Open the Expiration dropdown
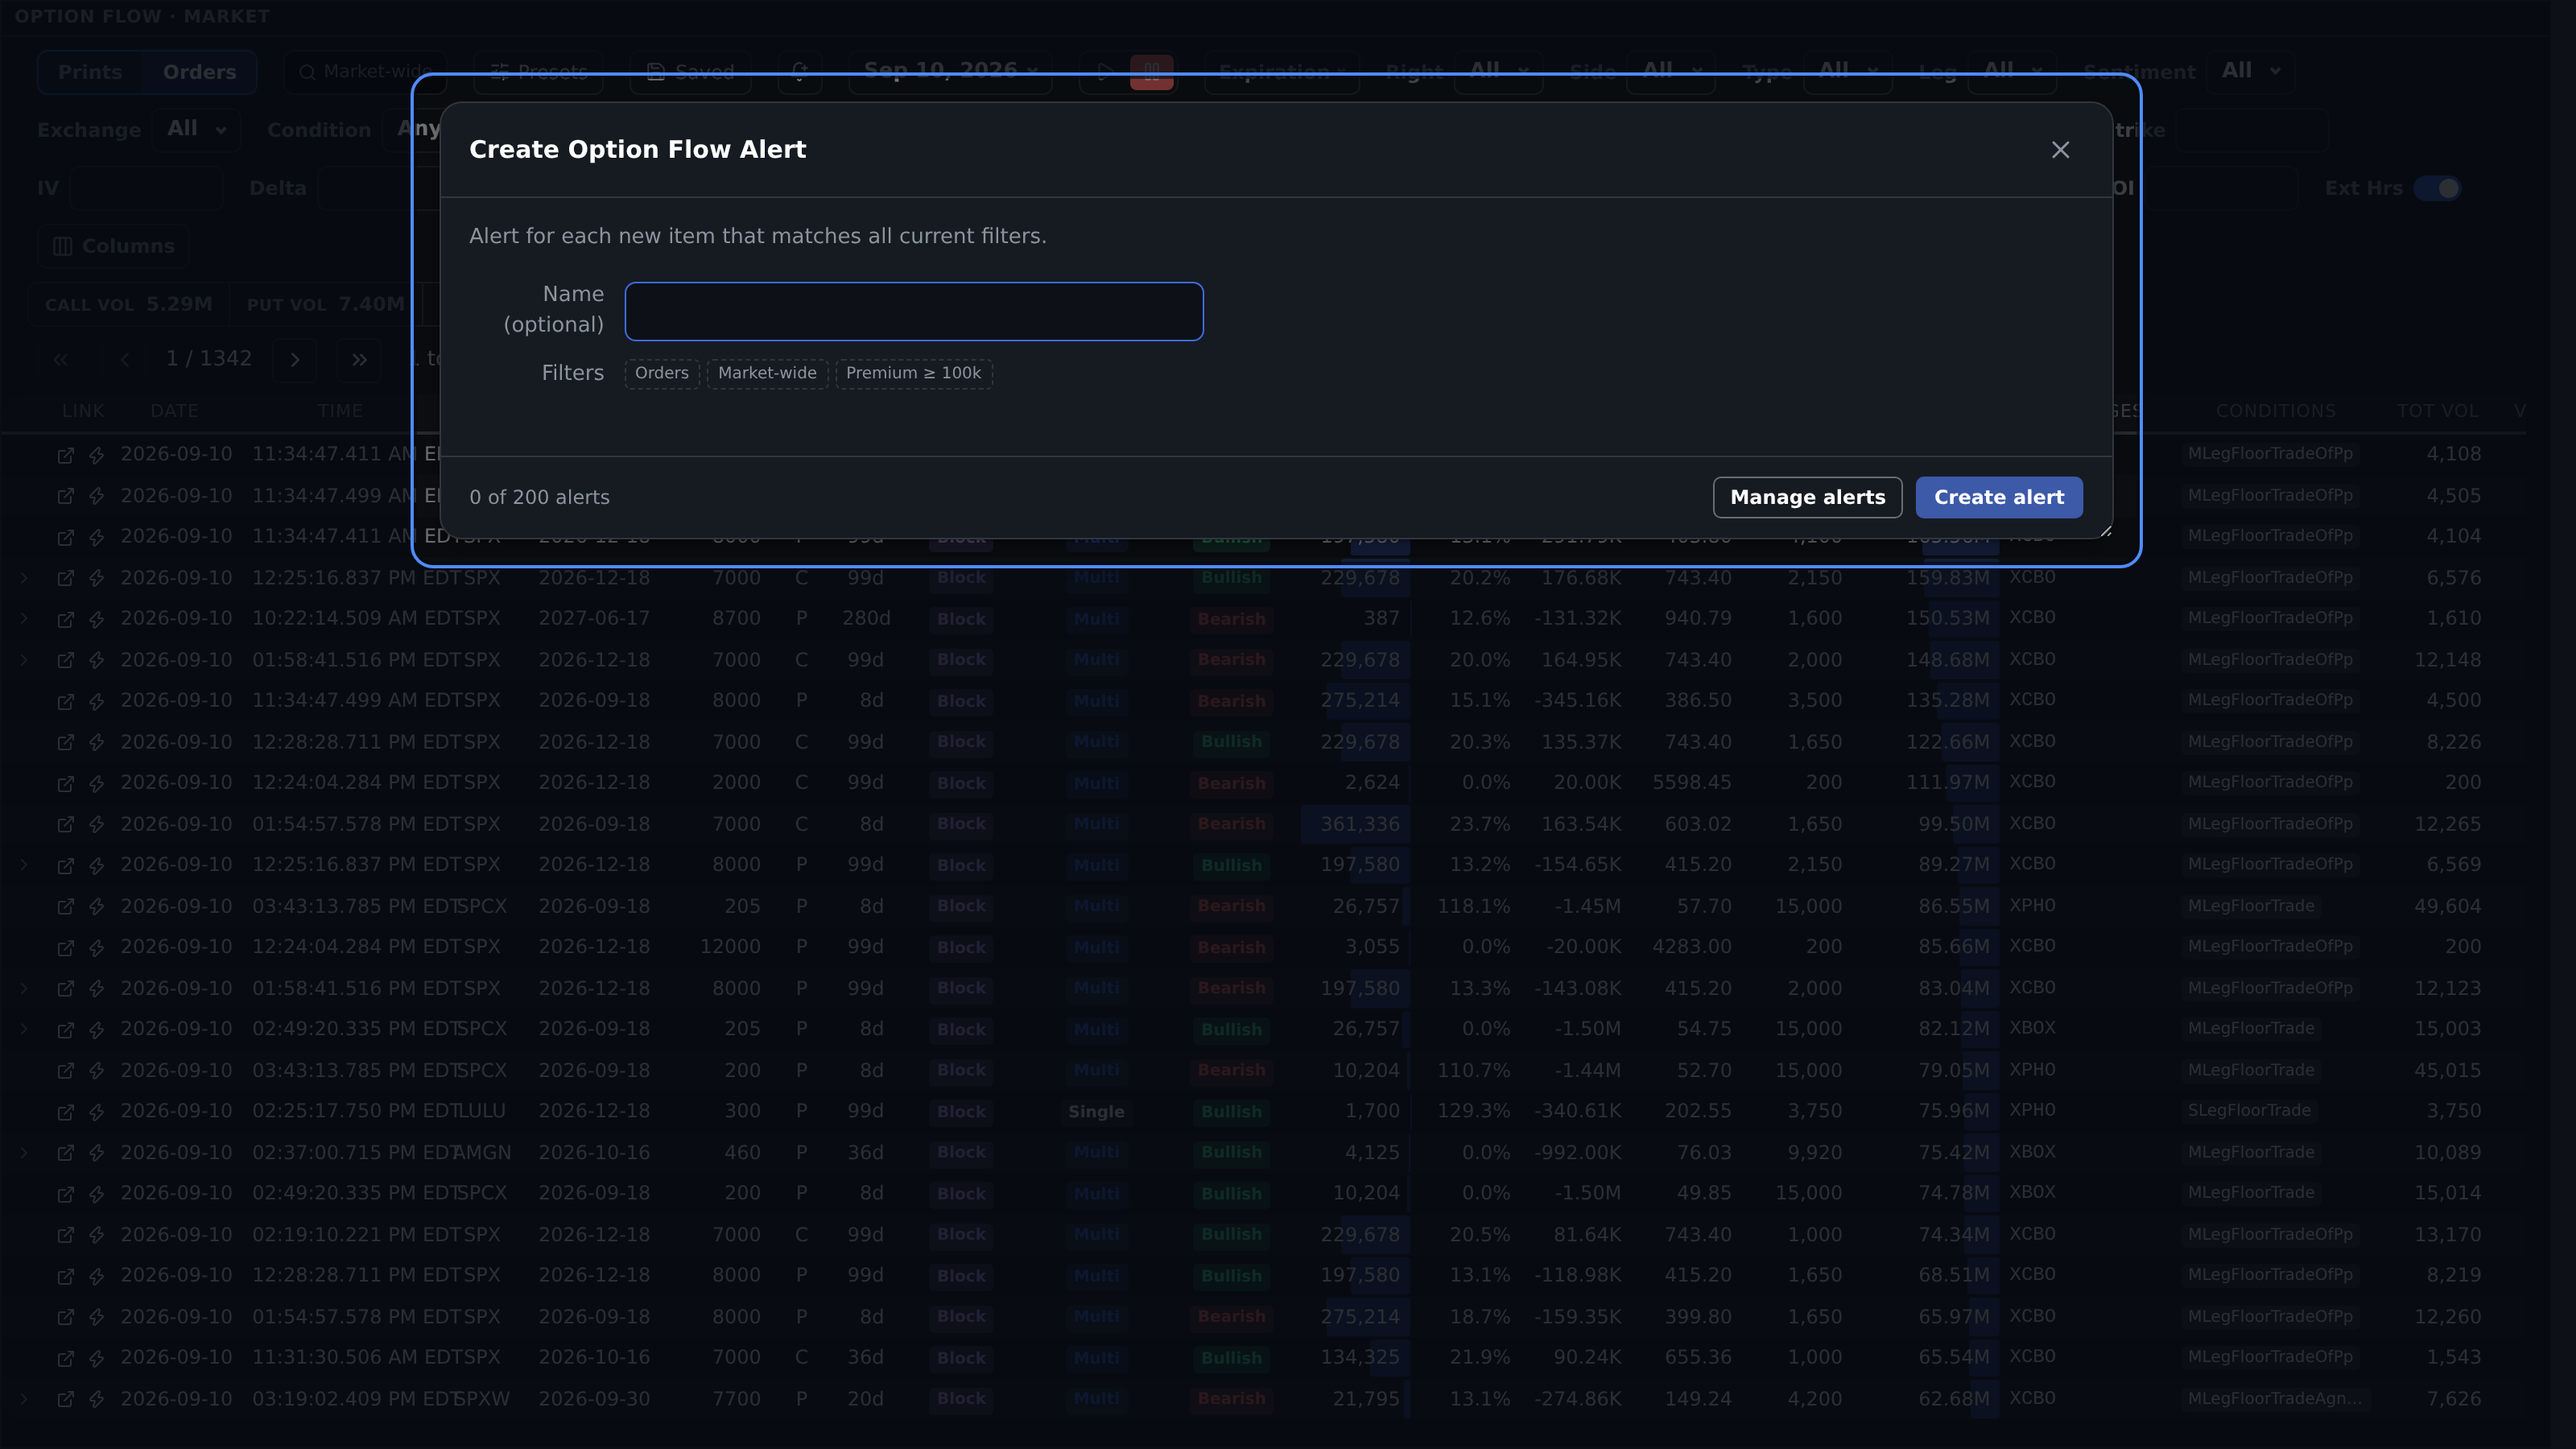The height and width of the screenshot is (1449, 2576). pos(1281,72)
